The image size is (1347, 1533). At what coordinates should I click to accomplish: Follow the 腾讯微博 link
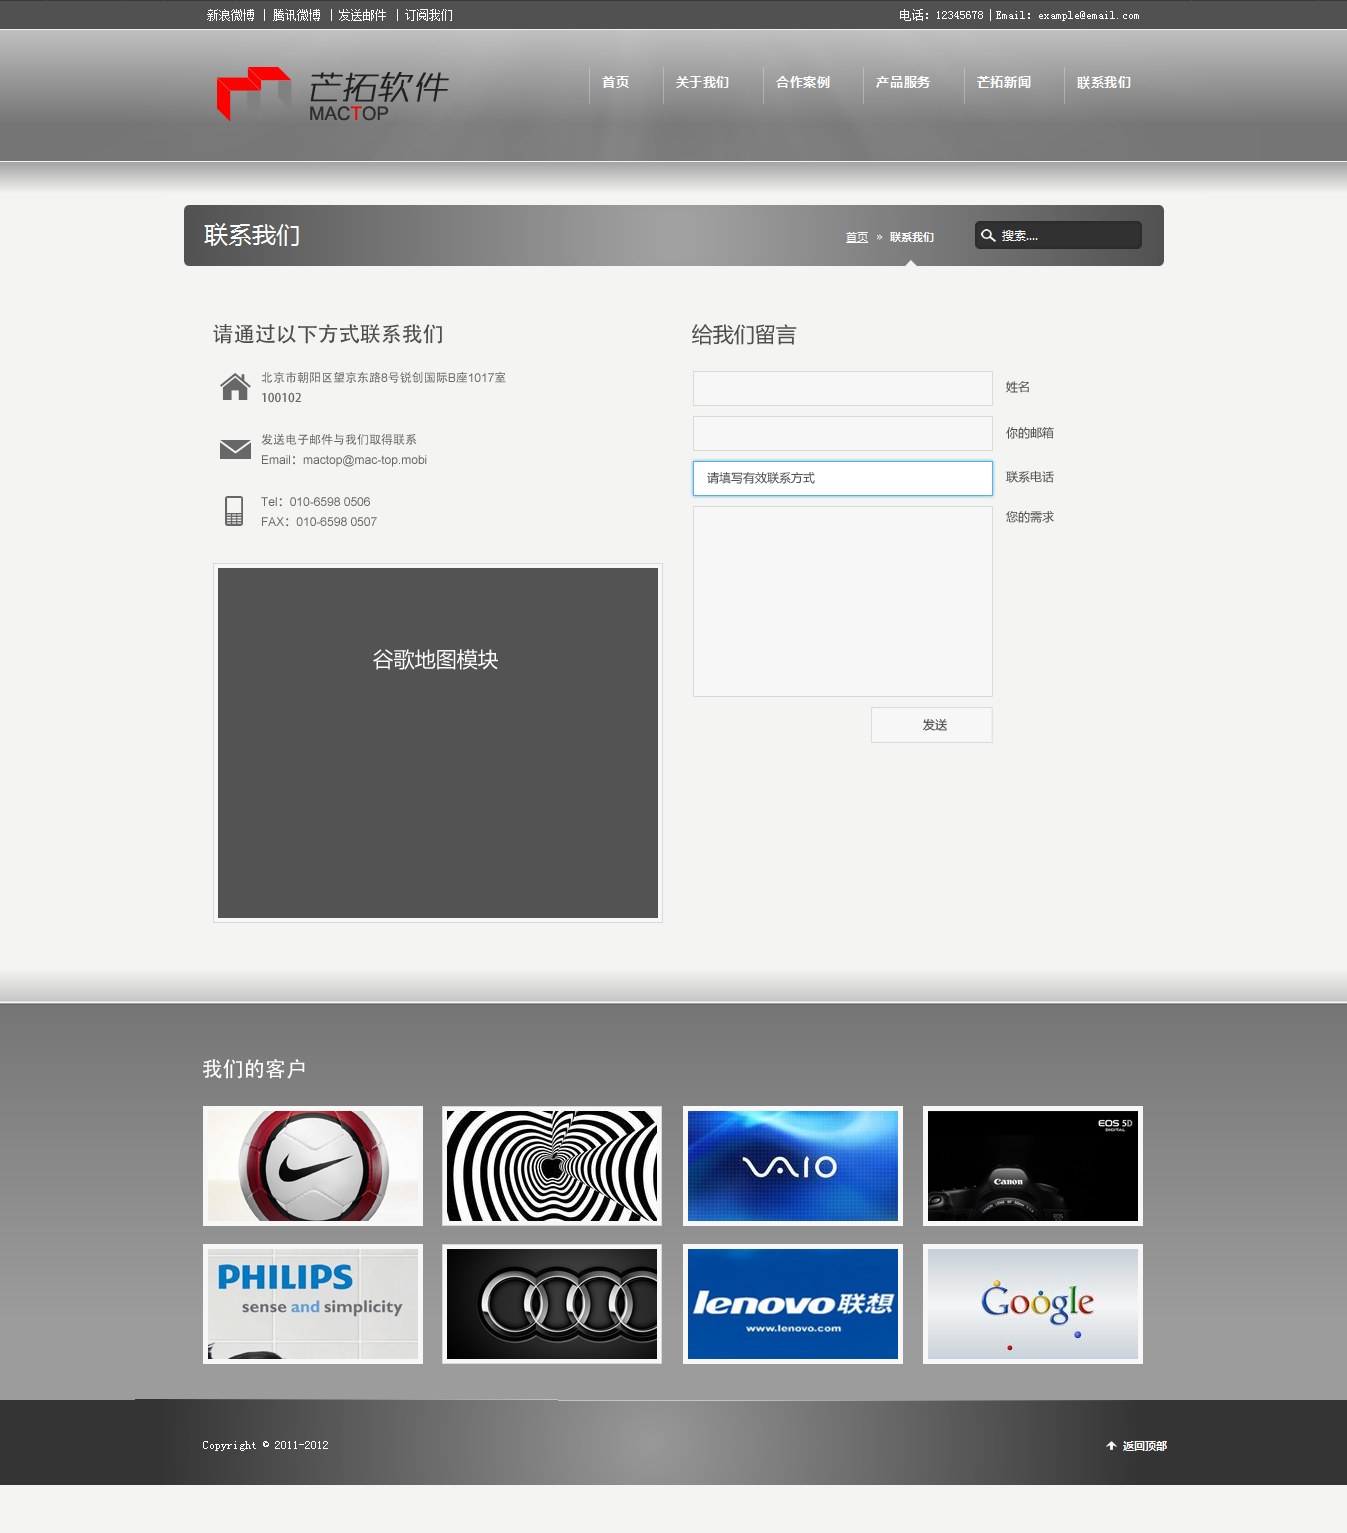(297, 15)
